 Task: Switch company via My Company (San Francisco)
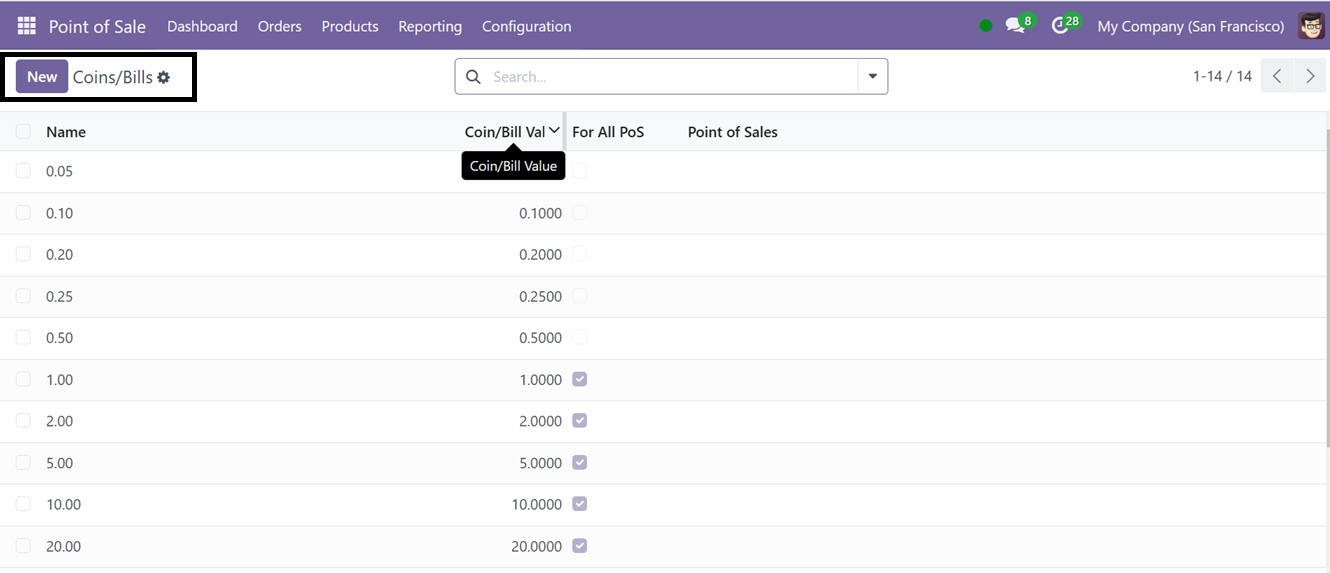click(1190, 26)
